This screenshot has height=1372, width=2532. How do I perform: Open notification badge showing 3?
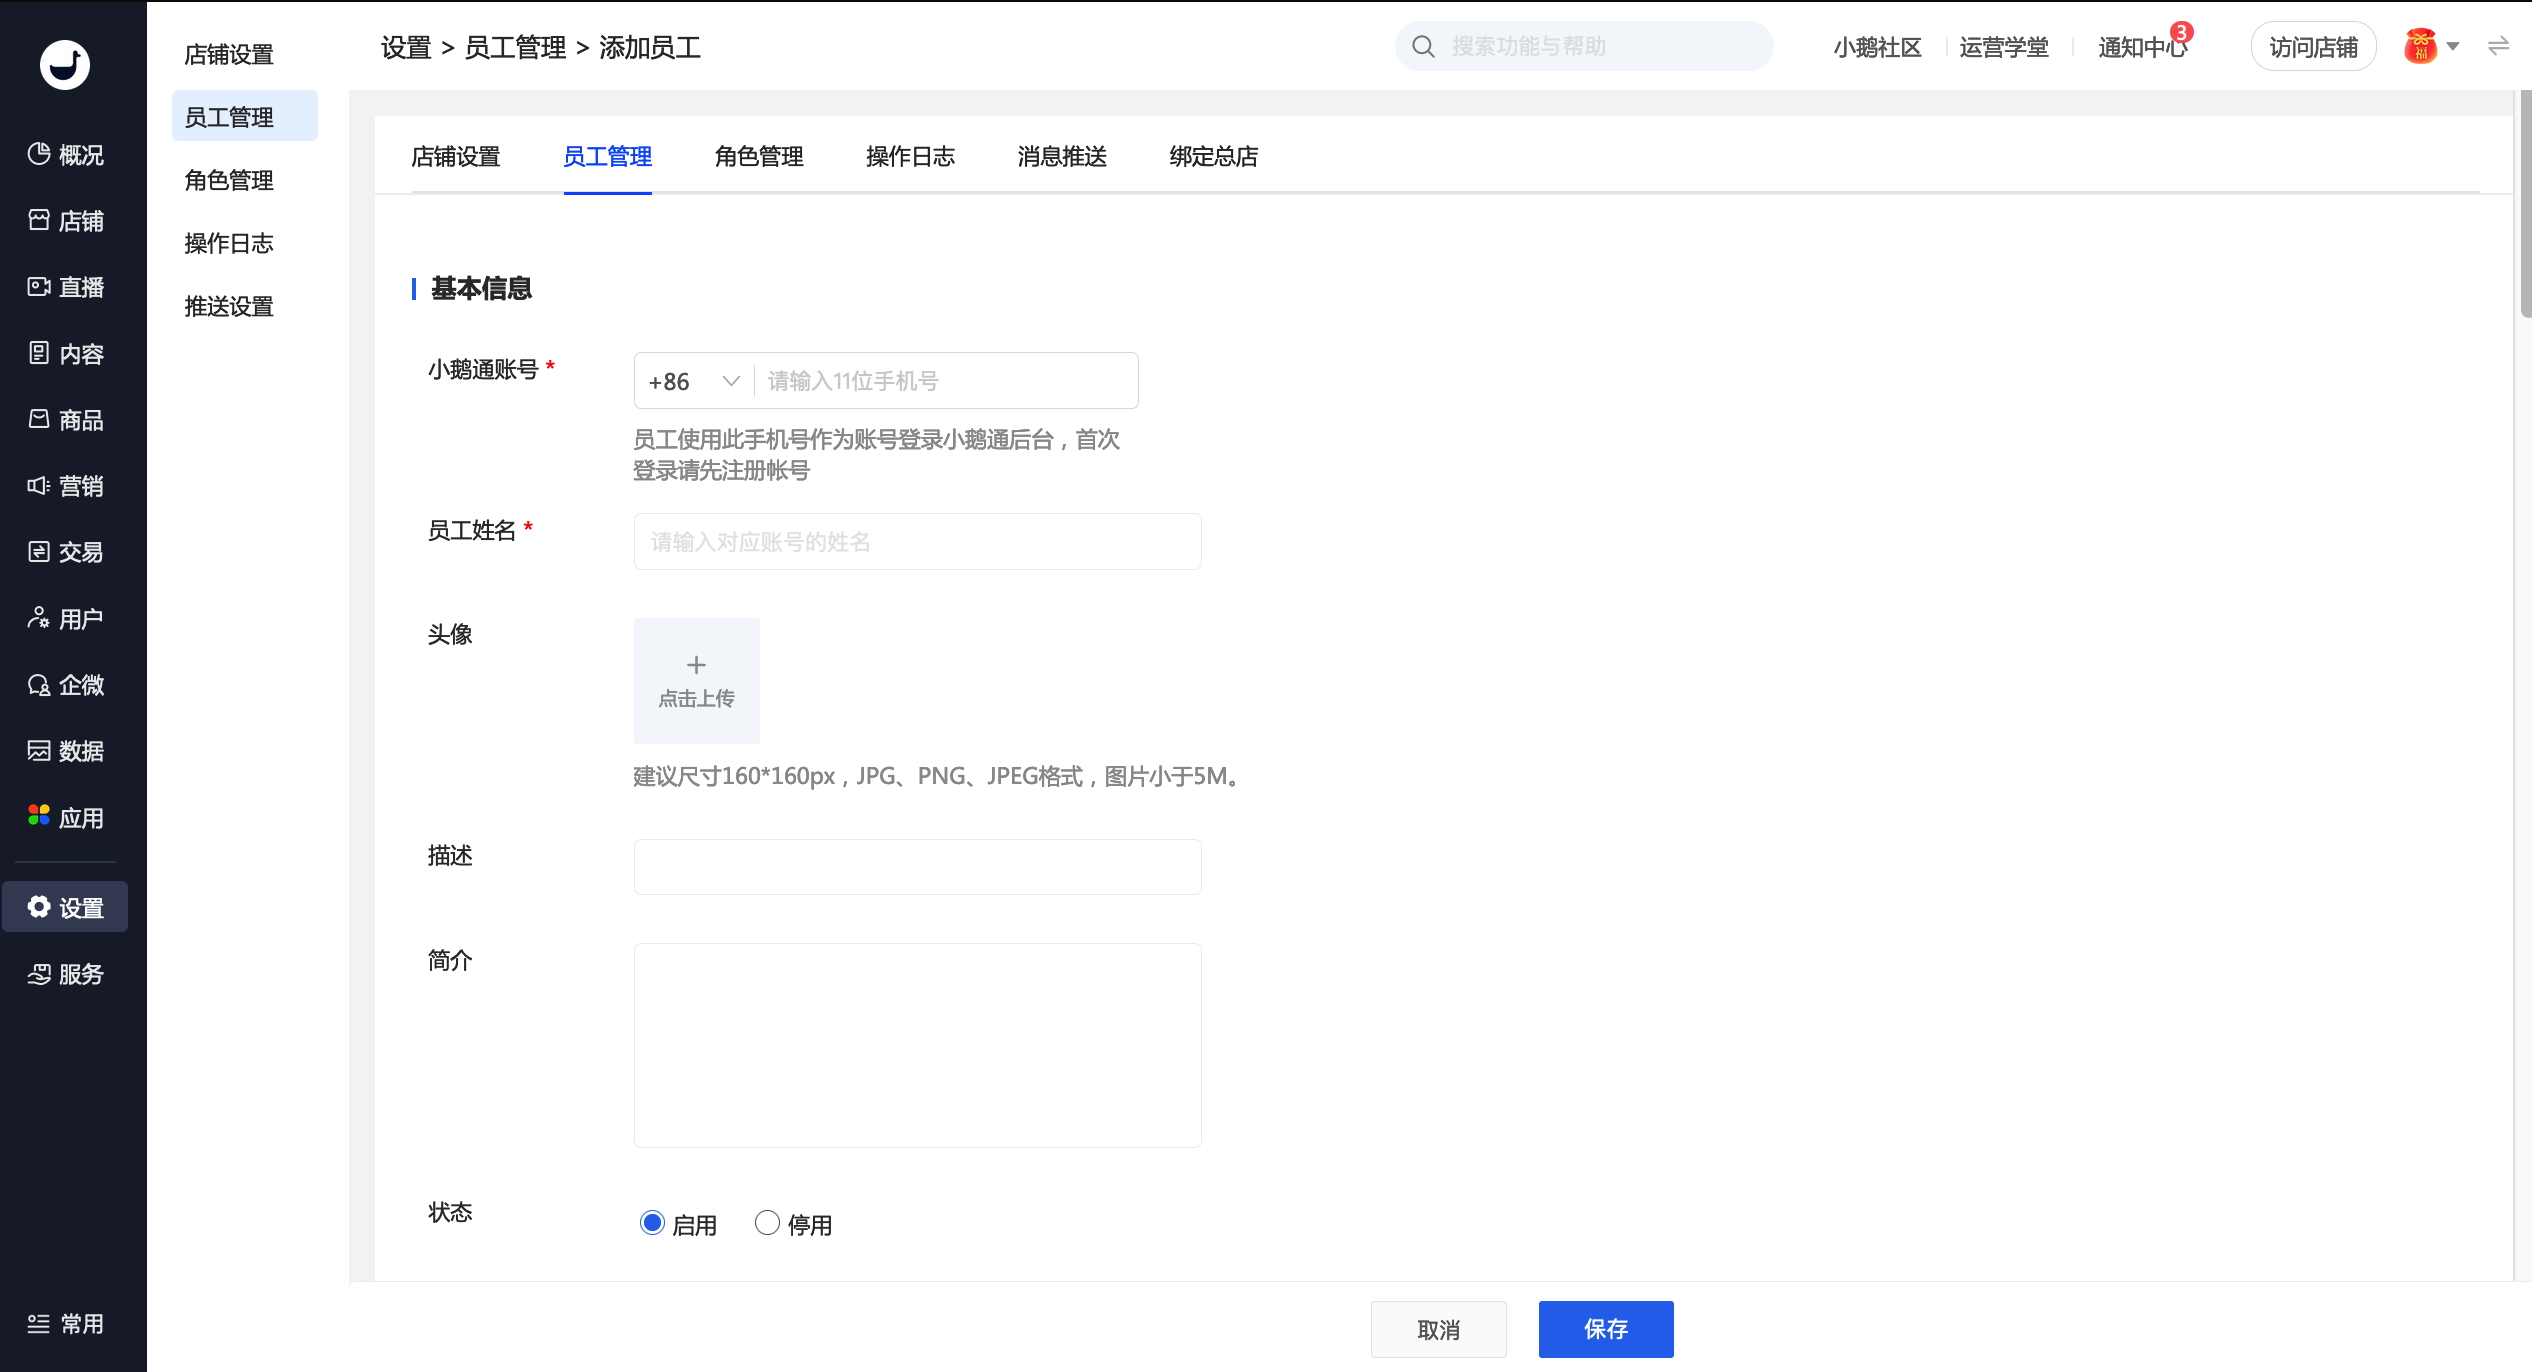(2182, 32)
